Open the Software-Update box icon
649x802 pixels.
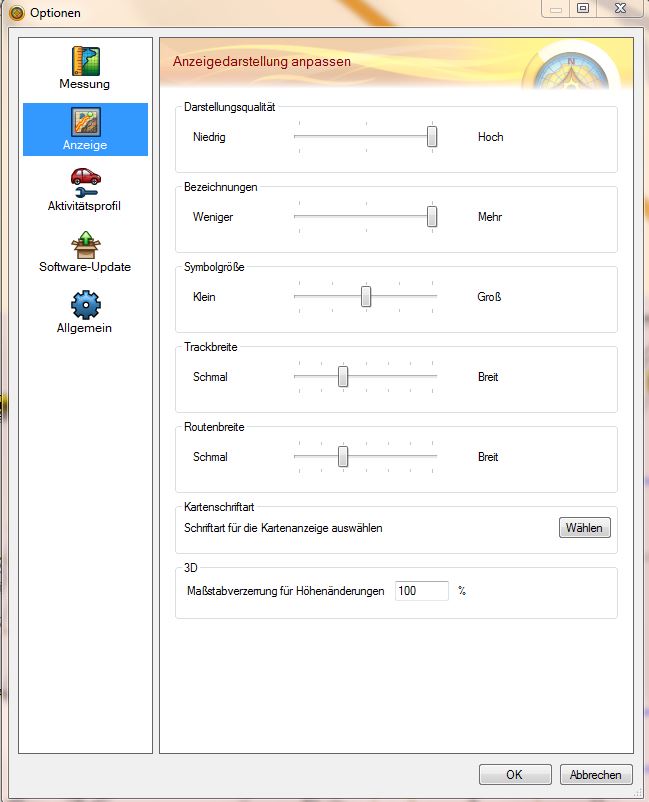85,244
